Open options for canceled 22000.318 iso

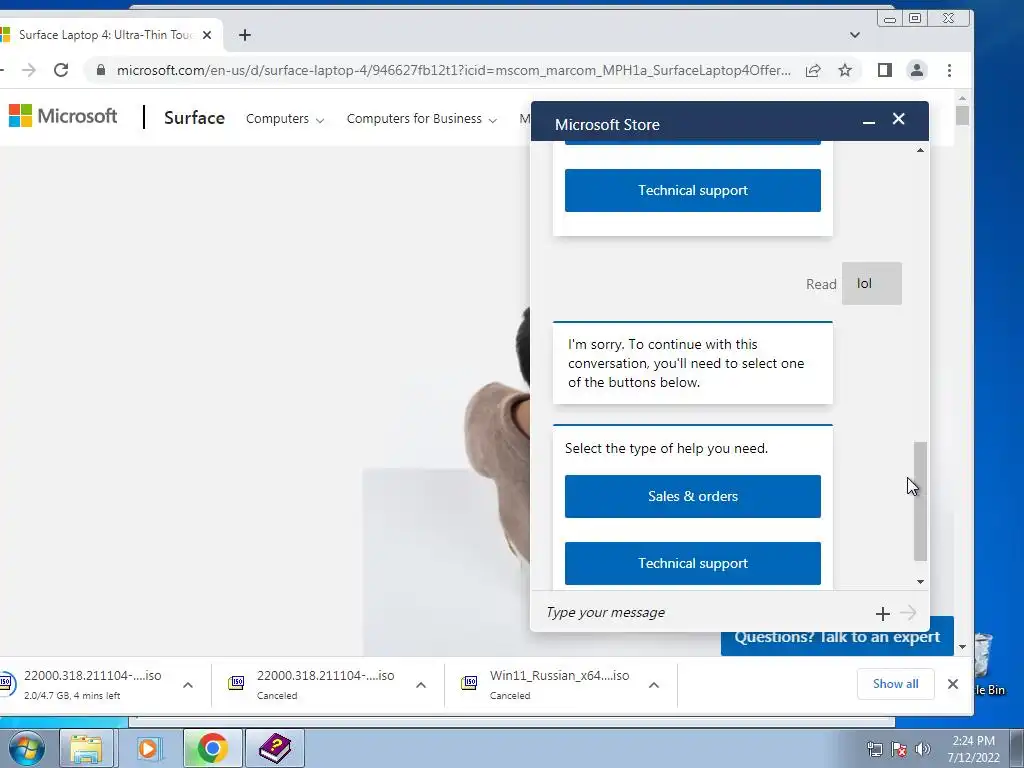pyautogui.click(x=421, y=685)
